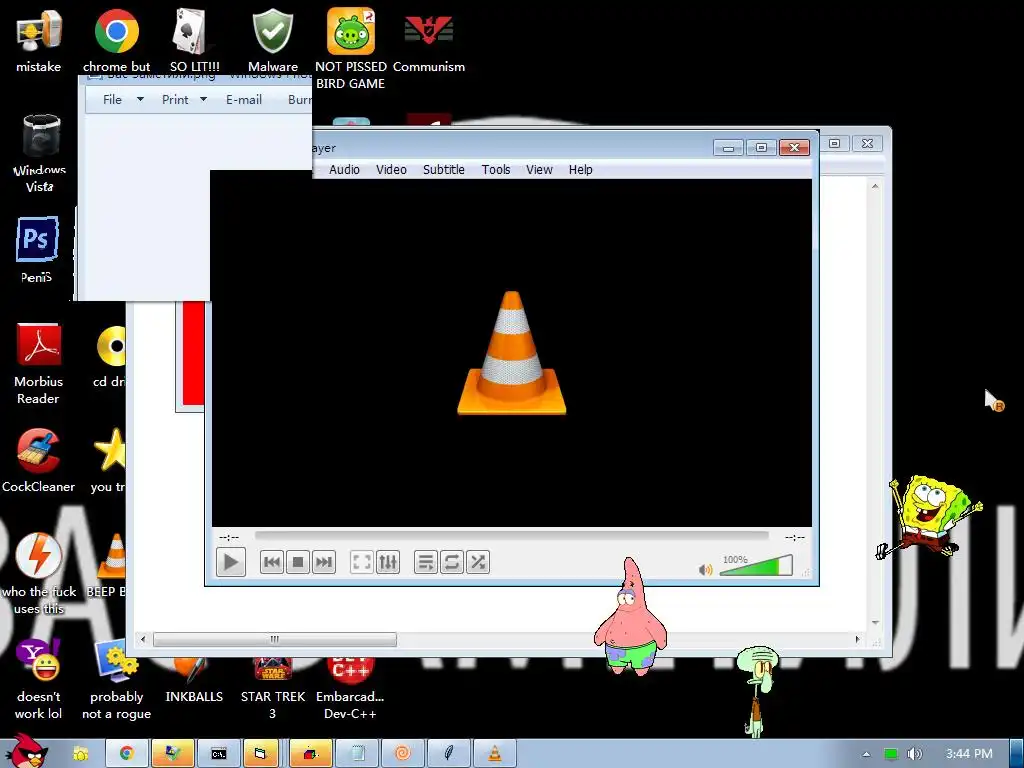Image resolution: width=1024 pixels, height=768 pixels.
Task: Click the system tray volume speaker
Action: (x=914, y=754)
